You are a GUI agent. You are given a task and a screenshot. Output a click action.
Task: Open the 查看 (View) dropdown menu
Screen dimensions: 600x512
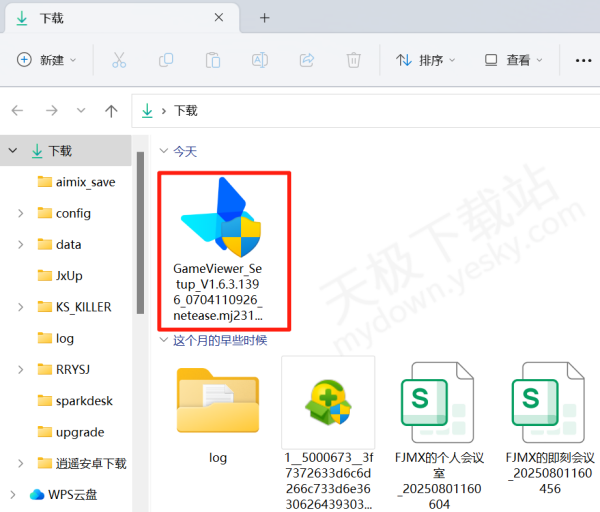tap(512, 60)
